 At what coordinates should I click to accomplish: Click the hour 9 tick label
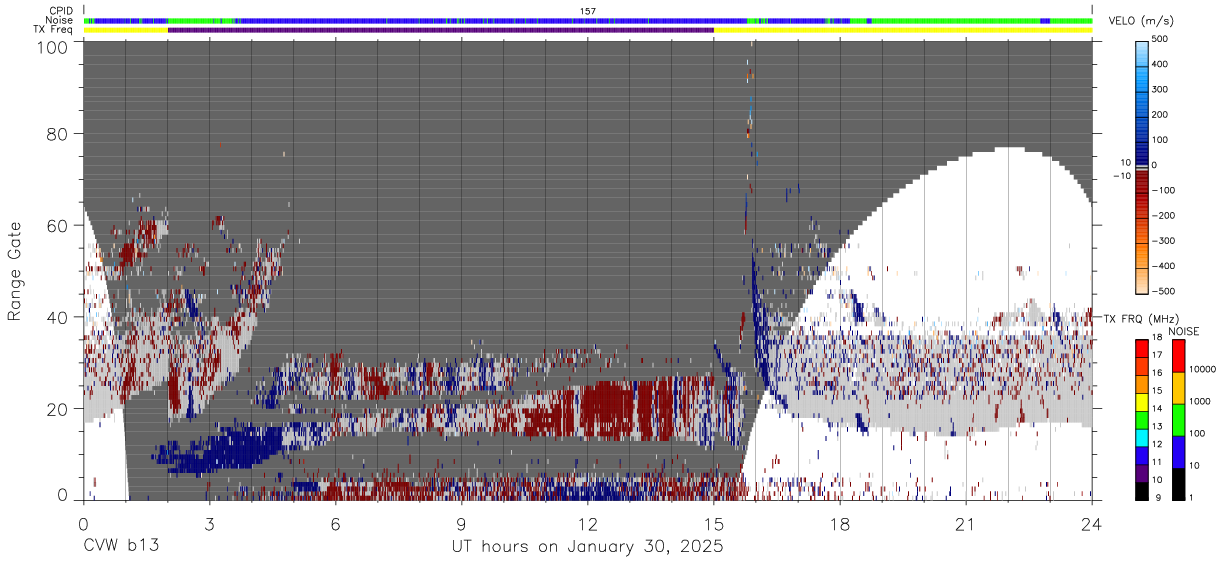click(461, 523)
